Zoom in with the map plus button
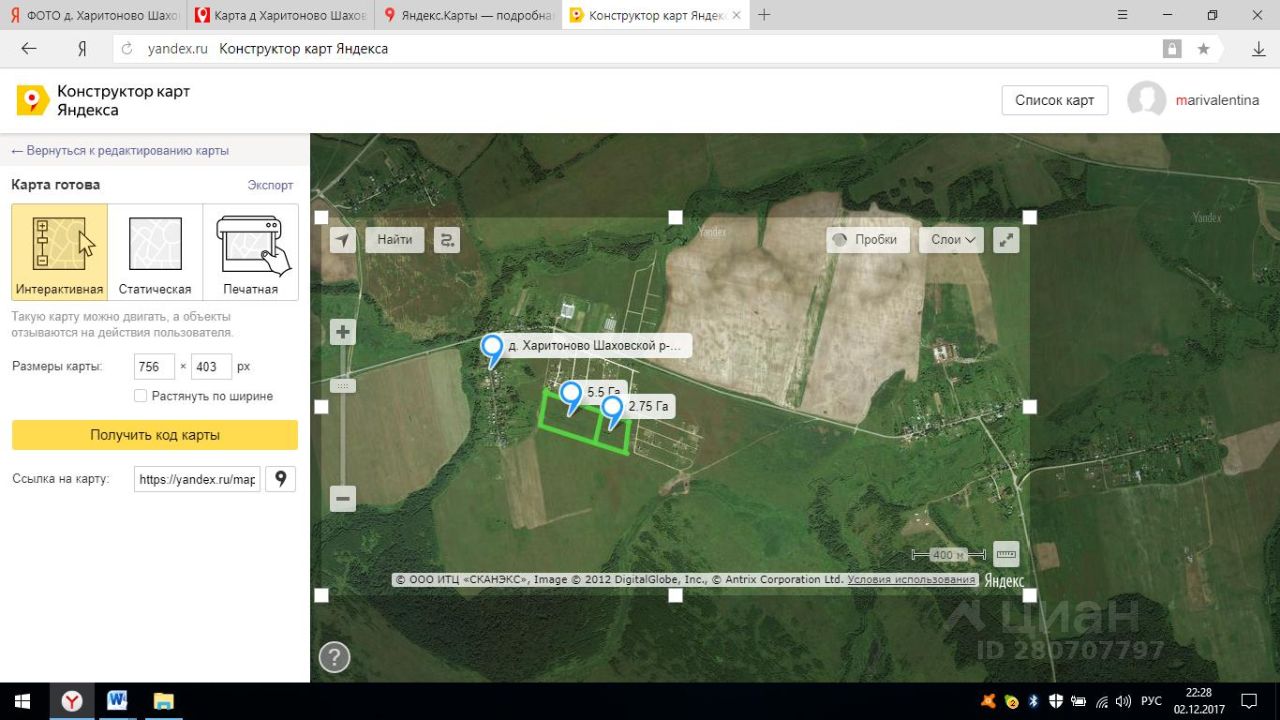The width and height of the screenshot is (1280, 720). click(x=343, y=333)
